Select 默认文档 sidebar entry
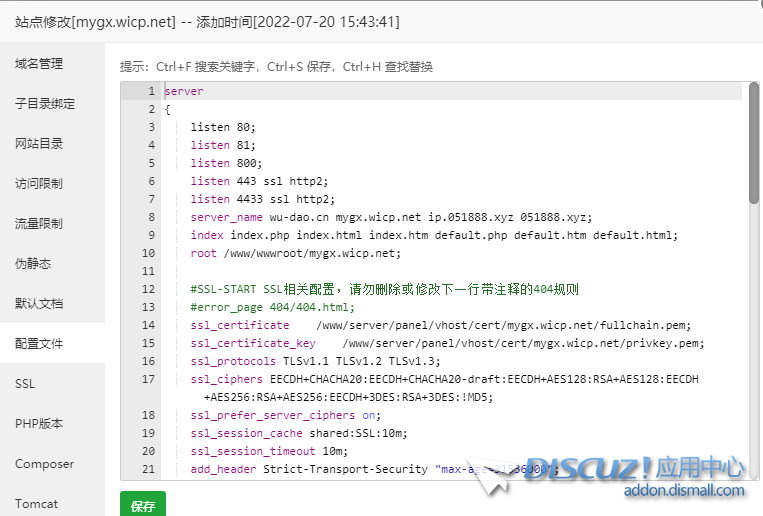This screenshot has height=516, width=763. (39, 303)
